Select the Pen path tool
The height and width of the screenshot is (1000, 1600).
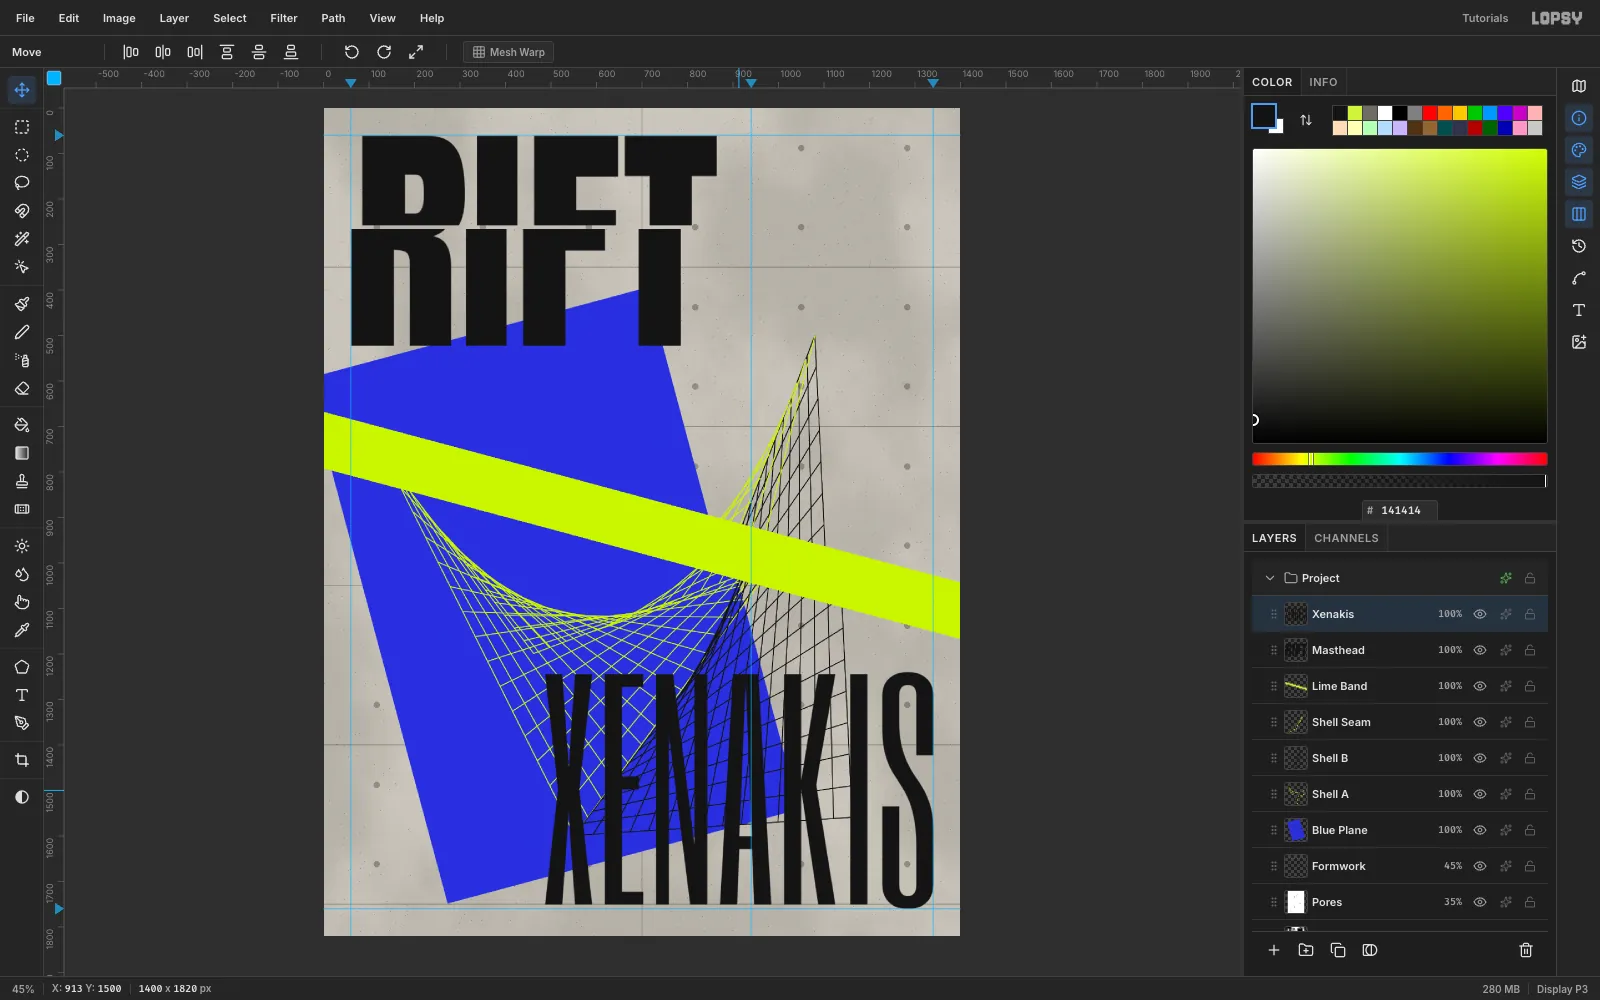[22, 723]
